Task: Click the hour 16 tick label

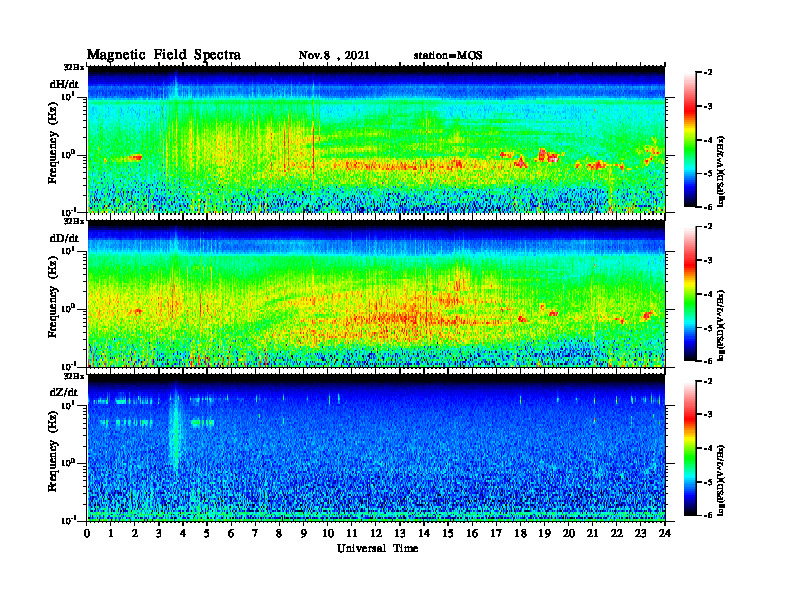Action: (472, 533)
